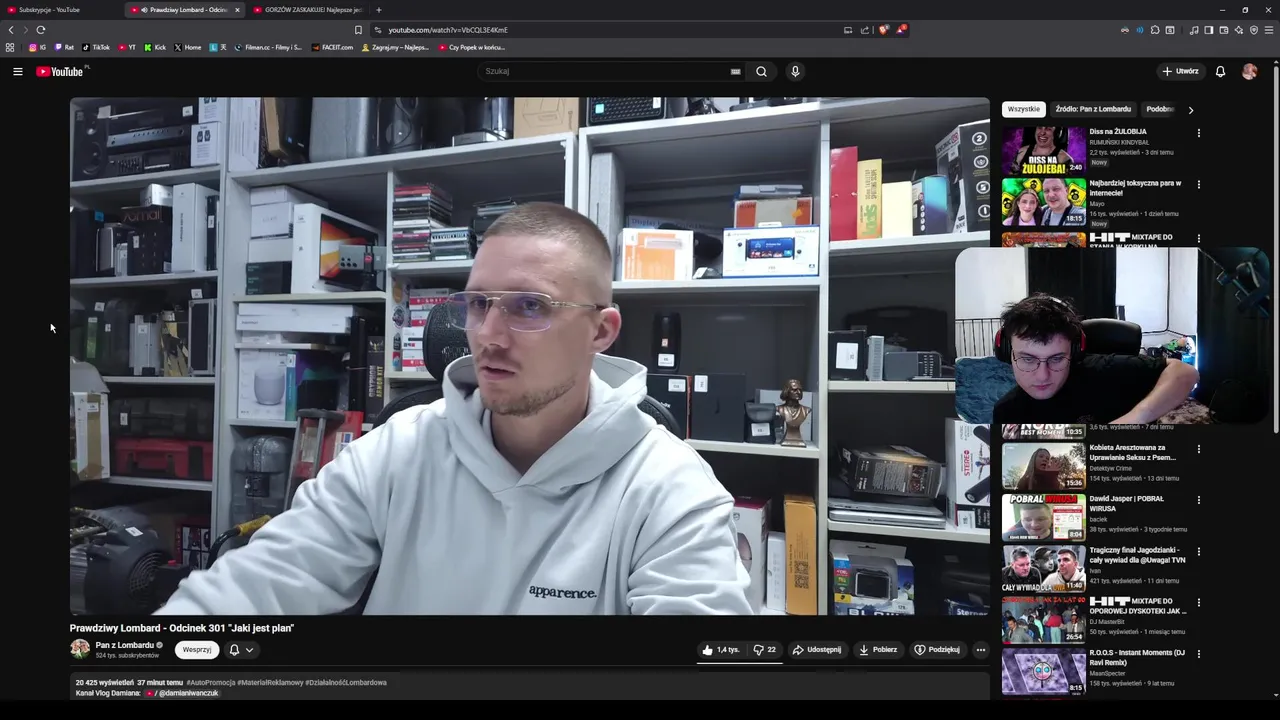This screenshot has height=720, width=1280.
Task: Open options for Diss na ŻULOBIJA video
Action: click(1198, 133)
